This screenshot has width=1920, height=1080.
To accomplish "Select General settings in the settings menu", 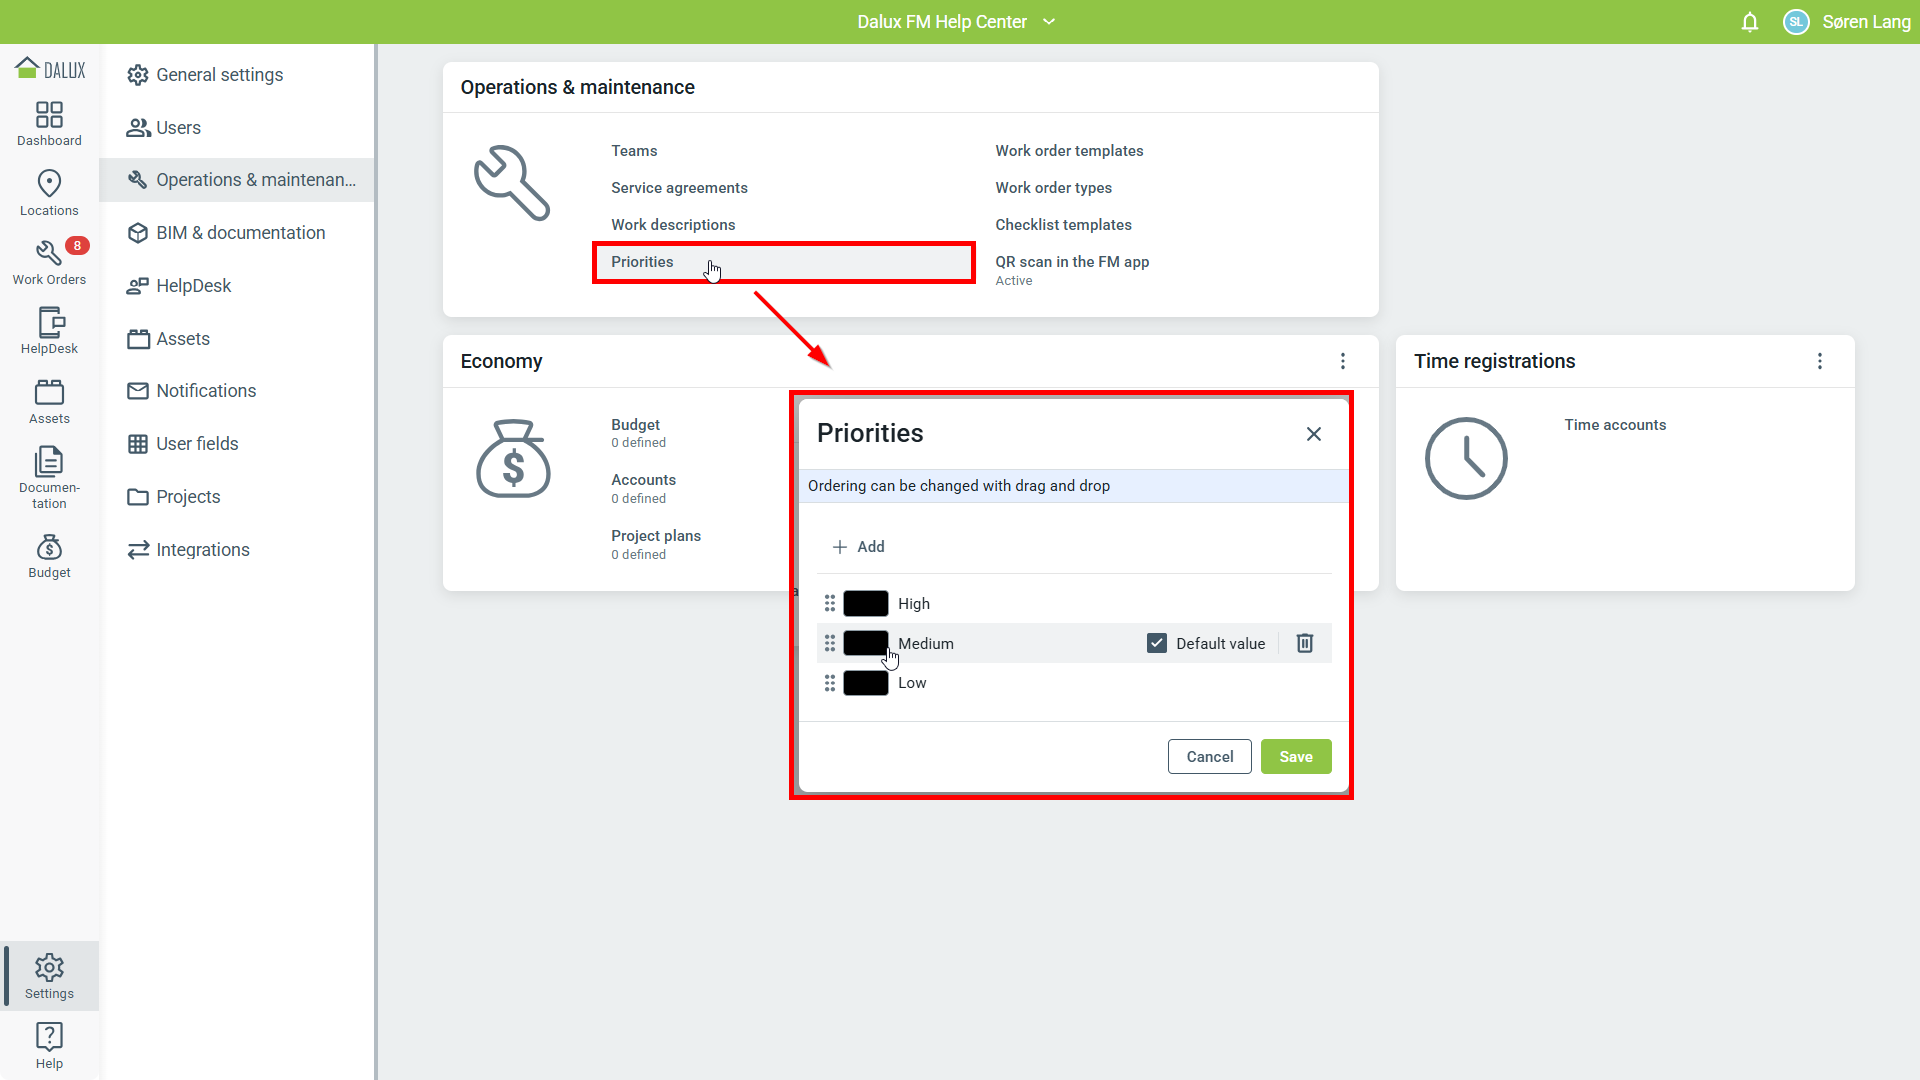I will 219,75.
